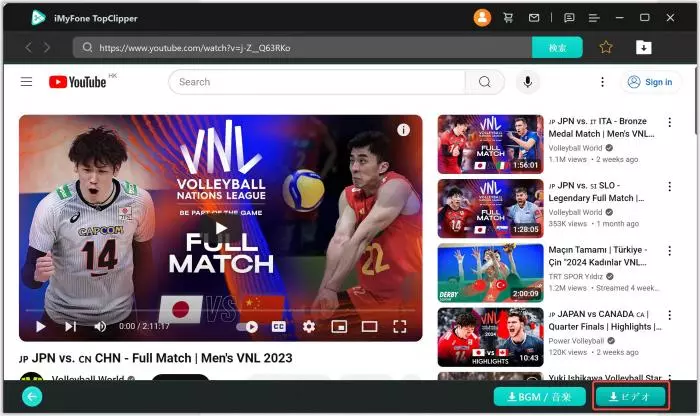Open options menu for JPN vs. ITA video
The image size is (700, 416).
coord(669,122)
